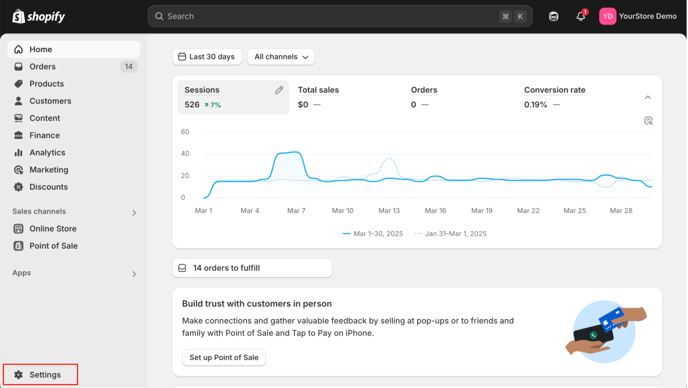Open Finance from the sidebar

click(74, 135)
